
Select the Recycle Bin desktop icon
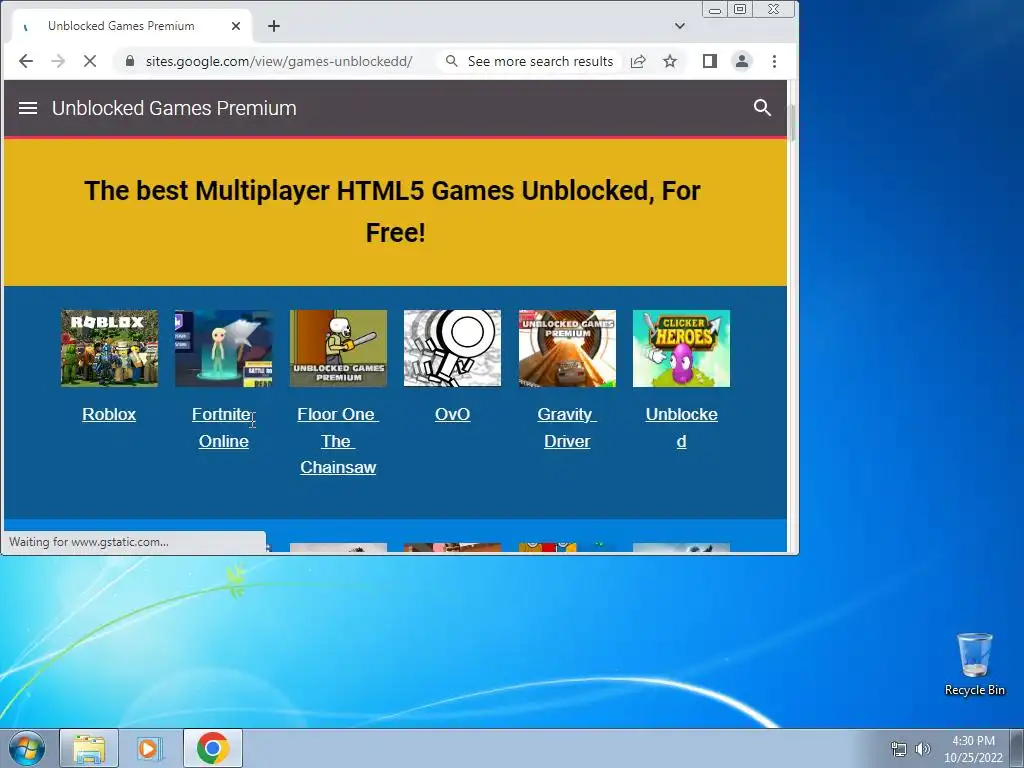tap(974, 664)
